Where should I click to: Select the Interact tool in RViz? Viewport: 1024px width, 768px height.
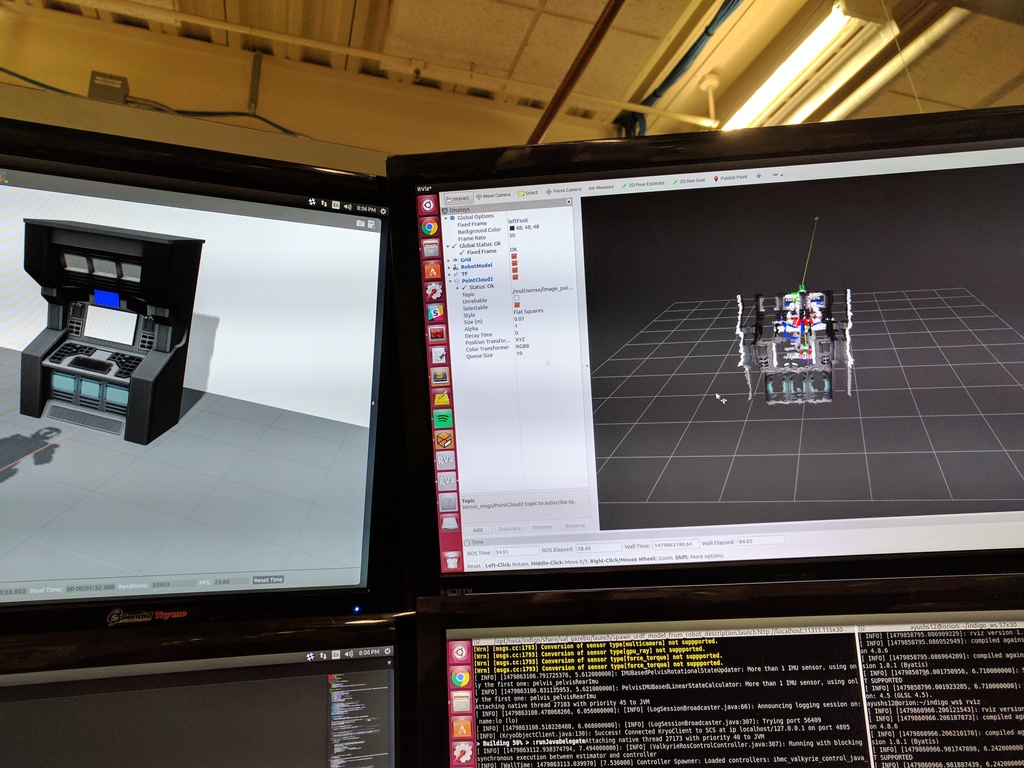coord(458,198)
